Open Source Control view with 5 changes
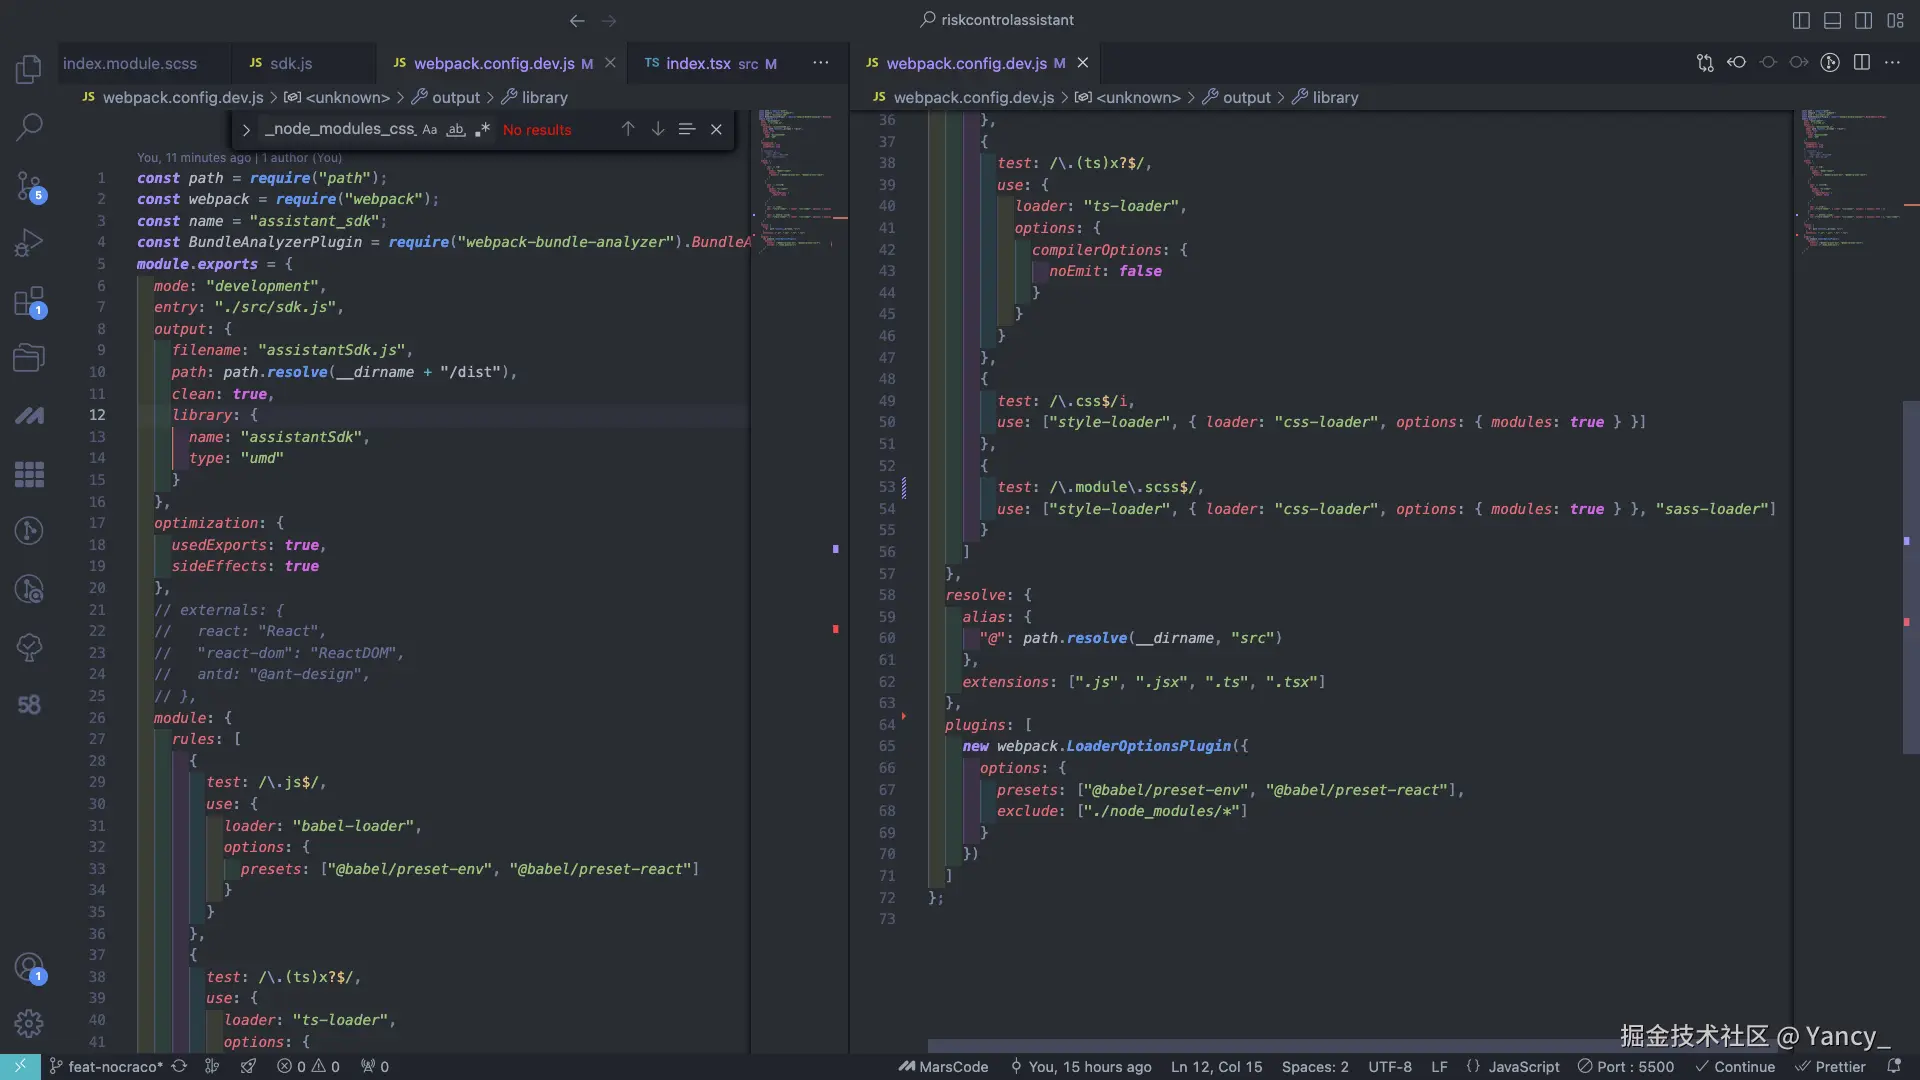This screenshot has height=1080, width=1920. point(29,185)
